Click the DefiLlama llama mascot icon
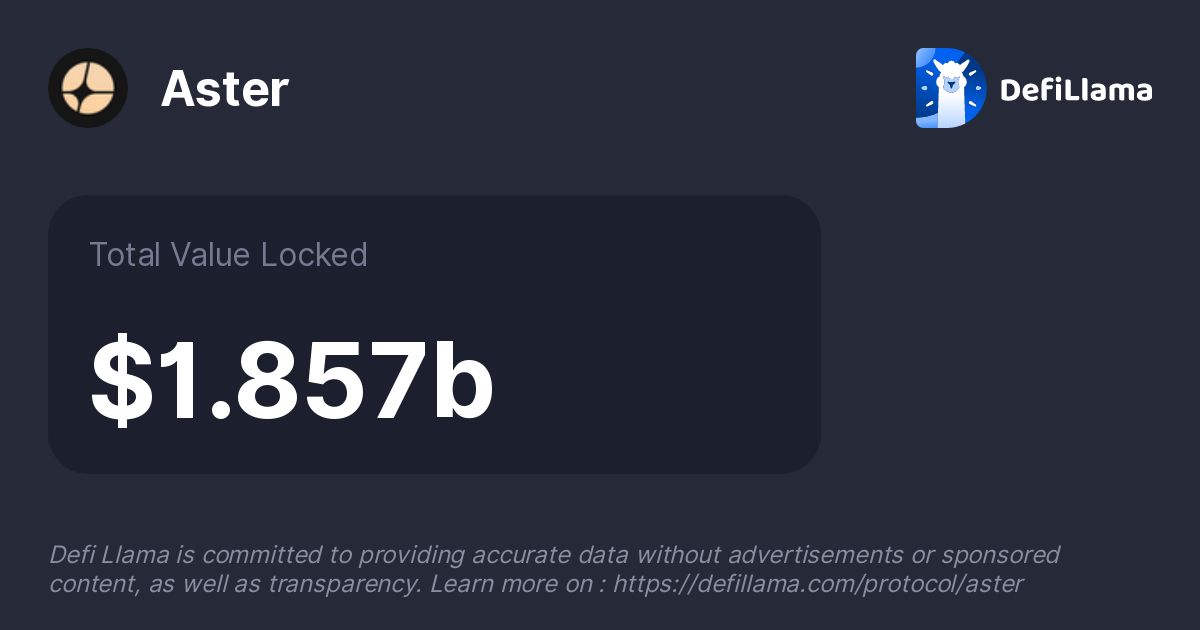The height and width of the screenshot is (630, 1200). coord(951,88)
